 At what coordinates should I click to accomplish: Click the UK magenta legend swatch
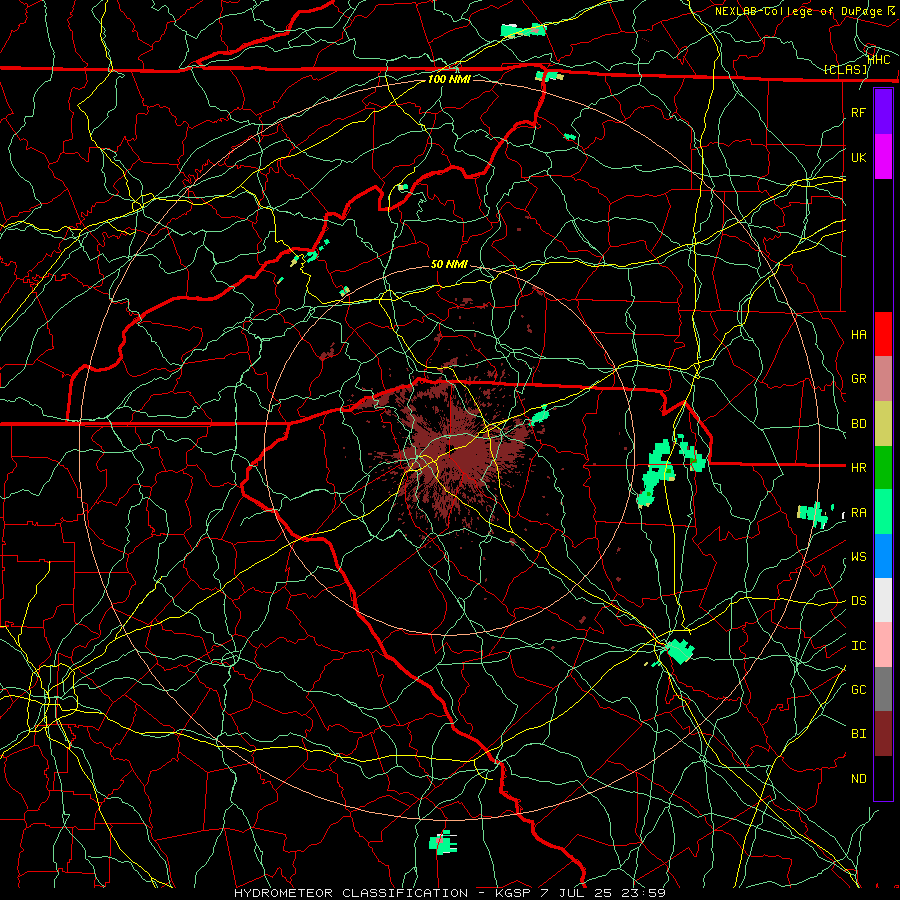pos(883,157)
